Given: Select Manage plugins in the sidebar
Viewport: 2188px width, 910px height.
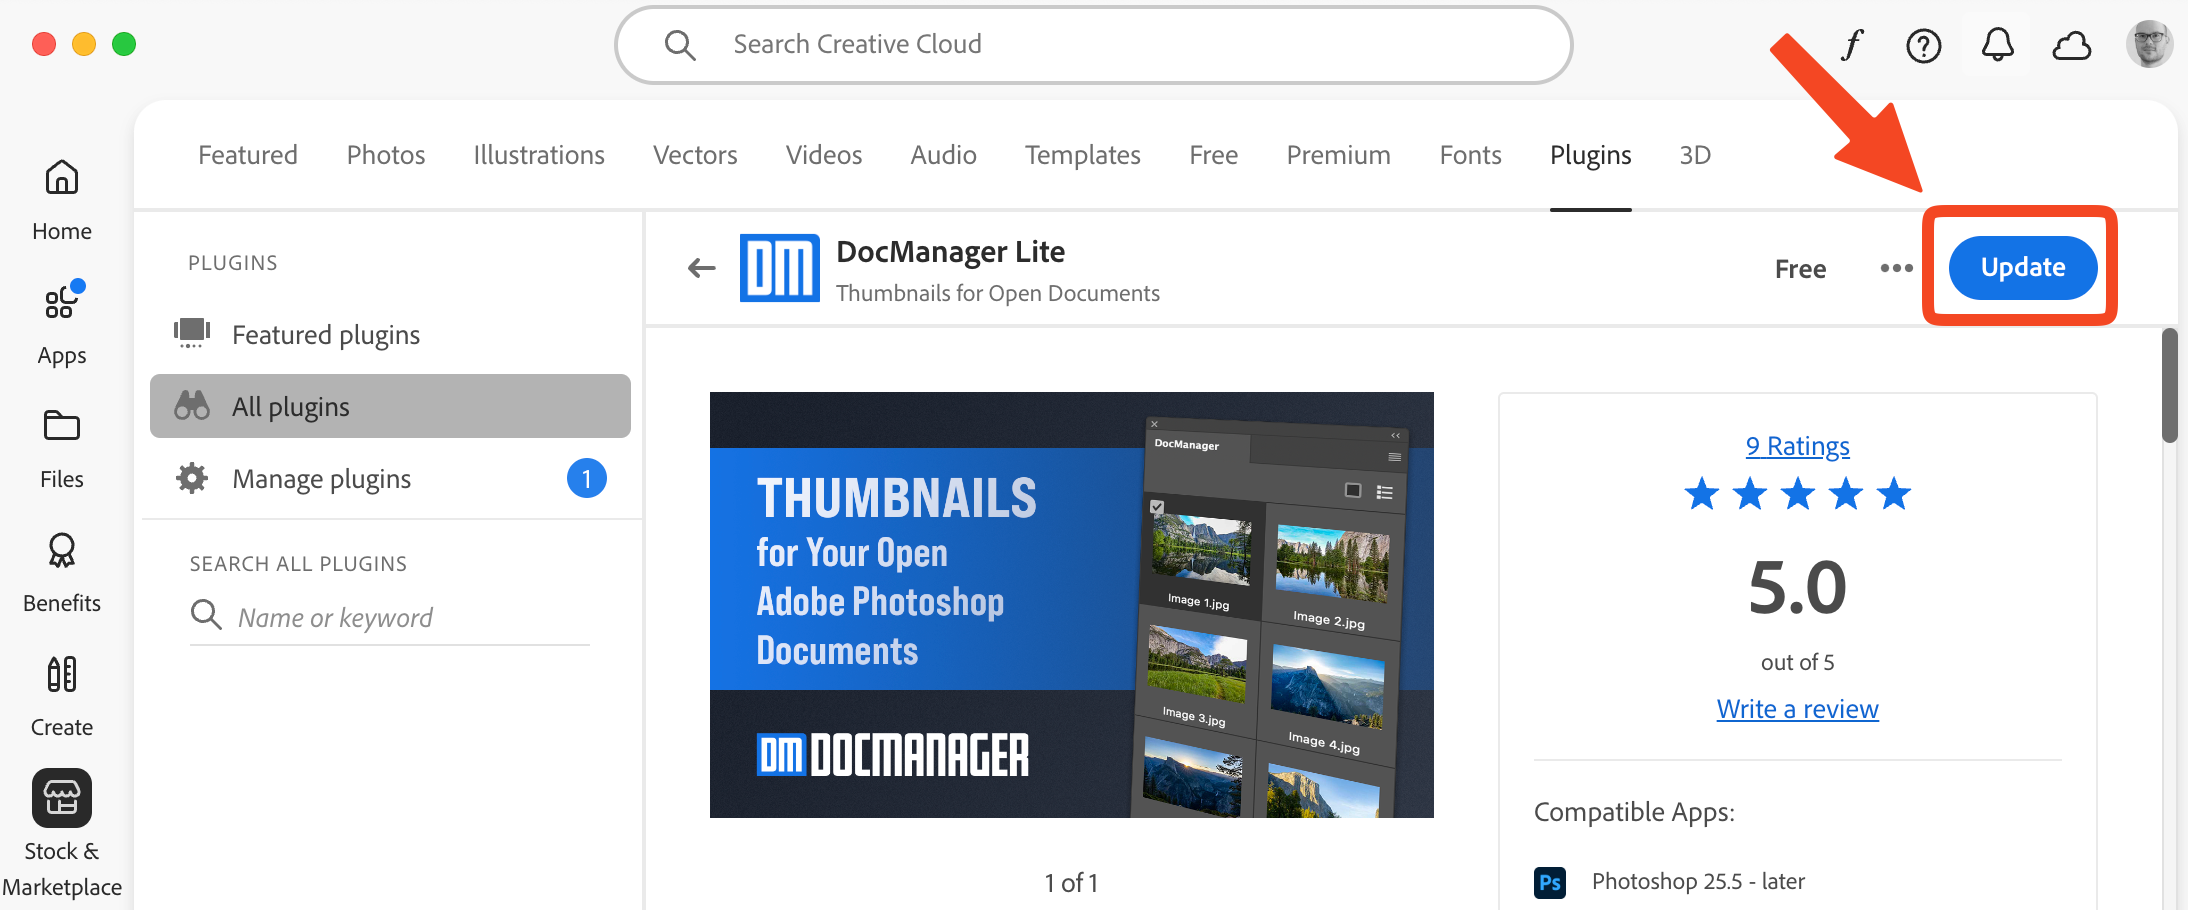Looking at the screenshot, I should point(322,479).
